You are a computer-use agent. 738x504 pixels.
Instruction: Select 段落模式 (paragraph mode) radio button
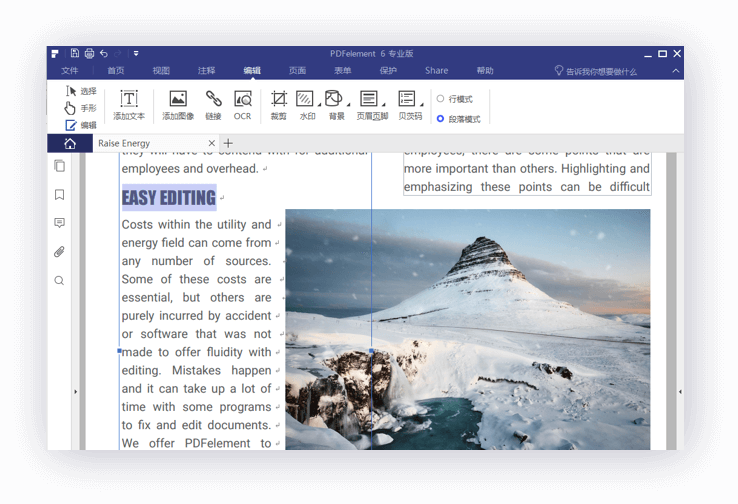click(x=441, y=119)
